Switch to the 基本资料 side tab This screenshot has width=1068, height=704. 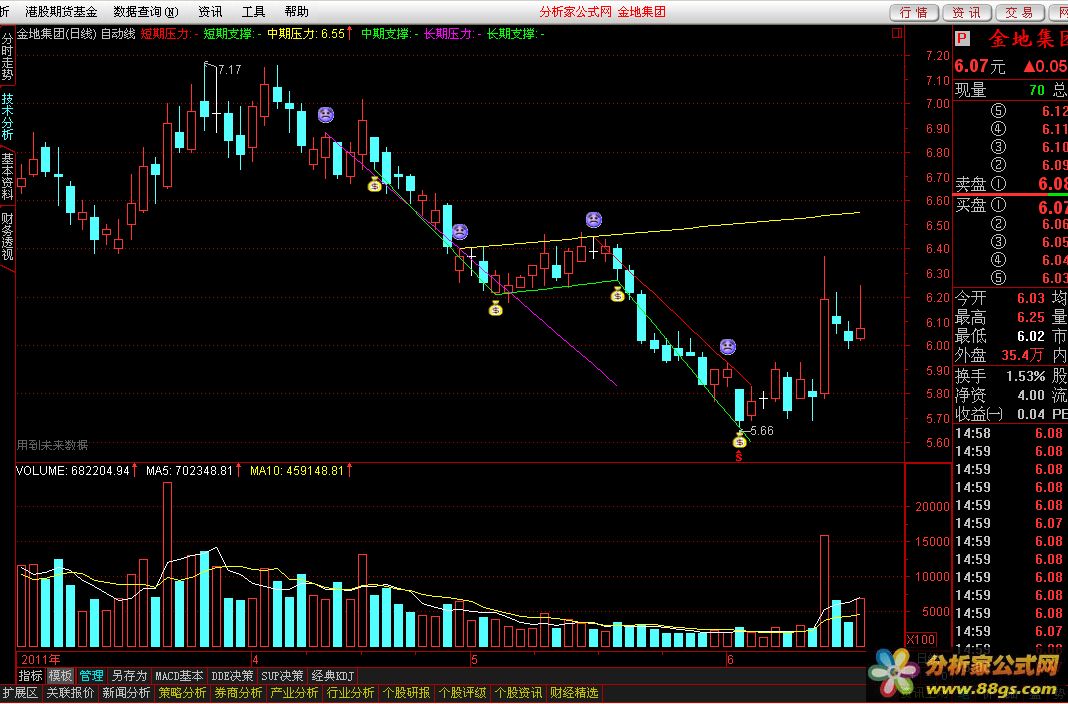coord(7,176)
